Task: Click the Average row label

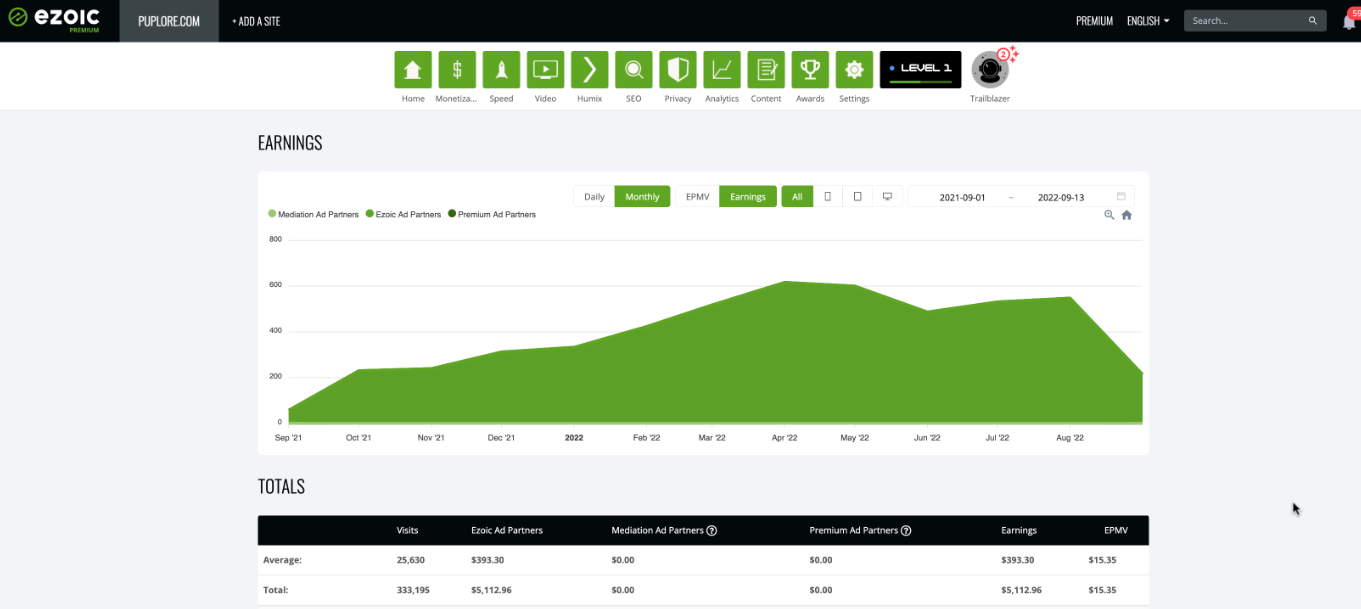Action: point(282,561)
